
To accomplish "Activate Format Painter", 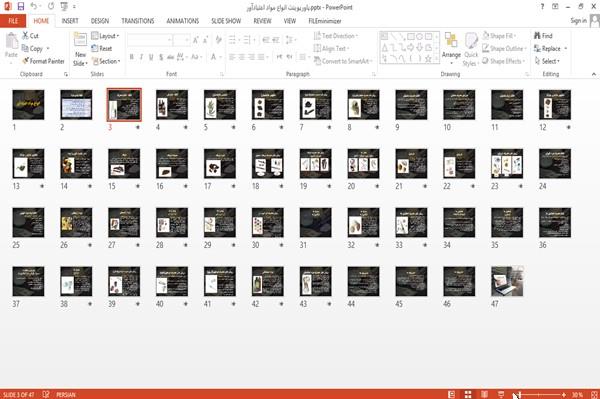I will pyautogui.click(x=43, y=61).
